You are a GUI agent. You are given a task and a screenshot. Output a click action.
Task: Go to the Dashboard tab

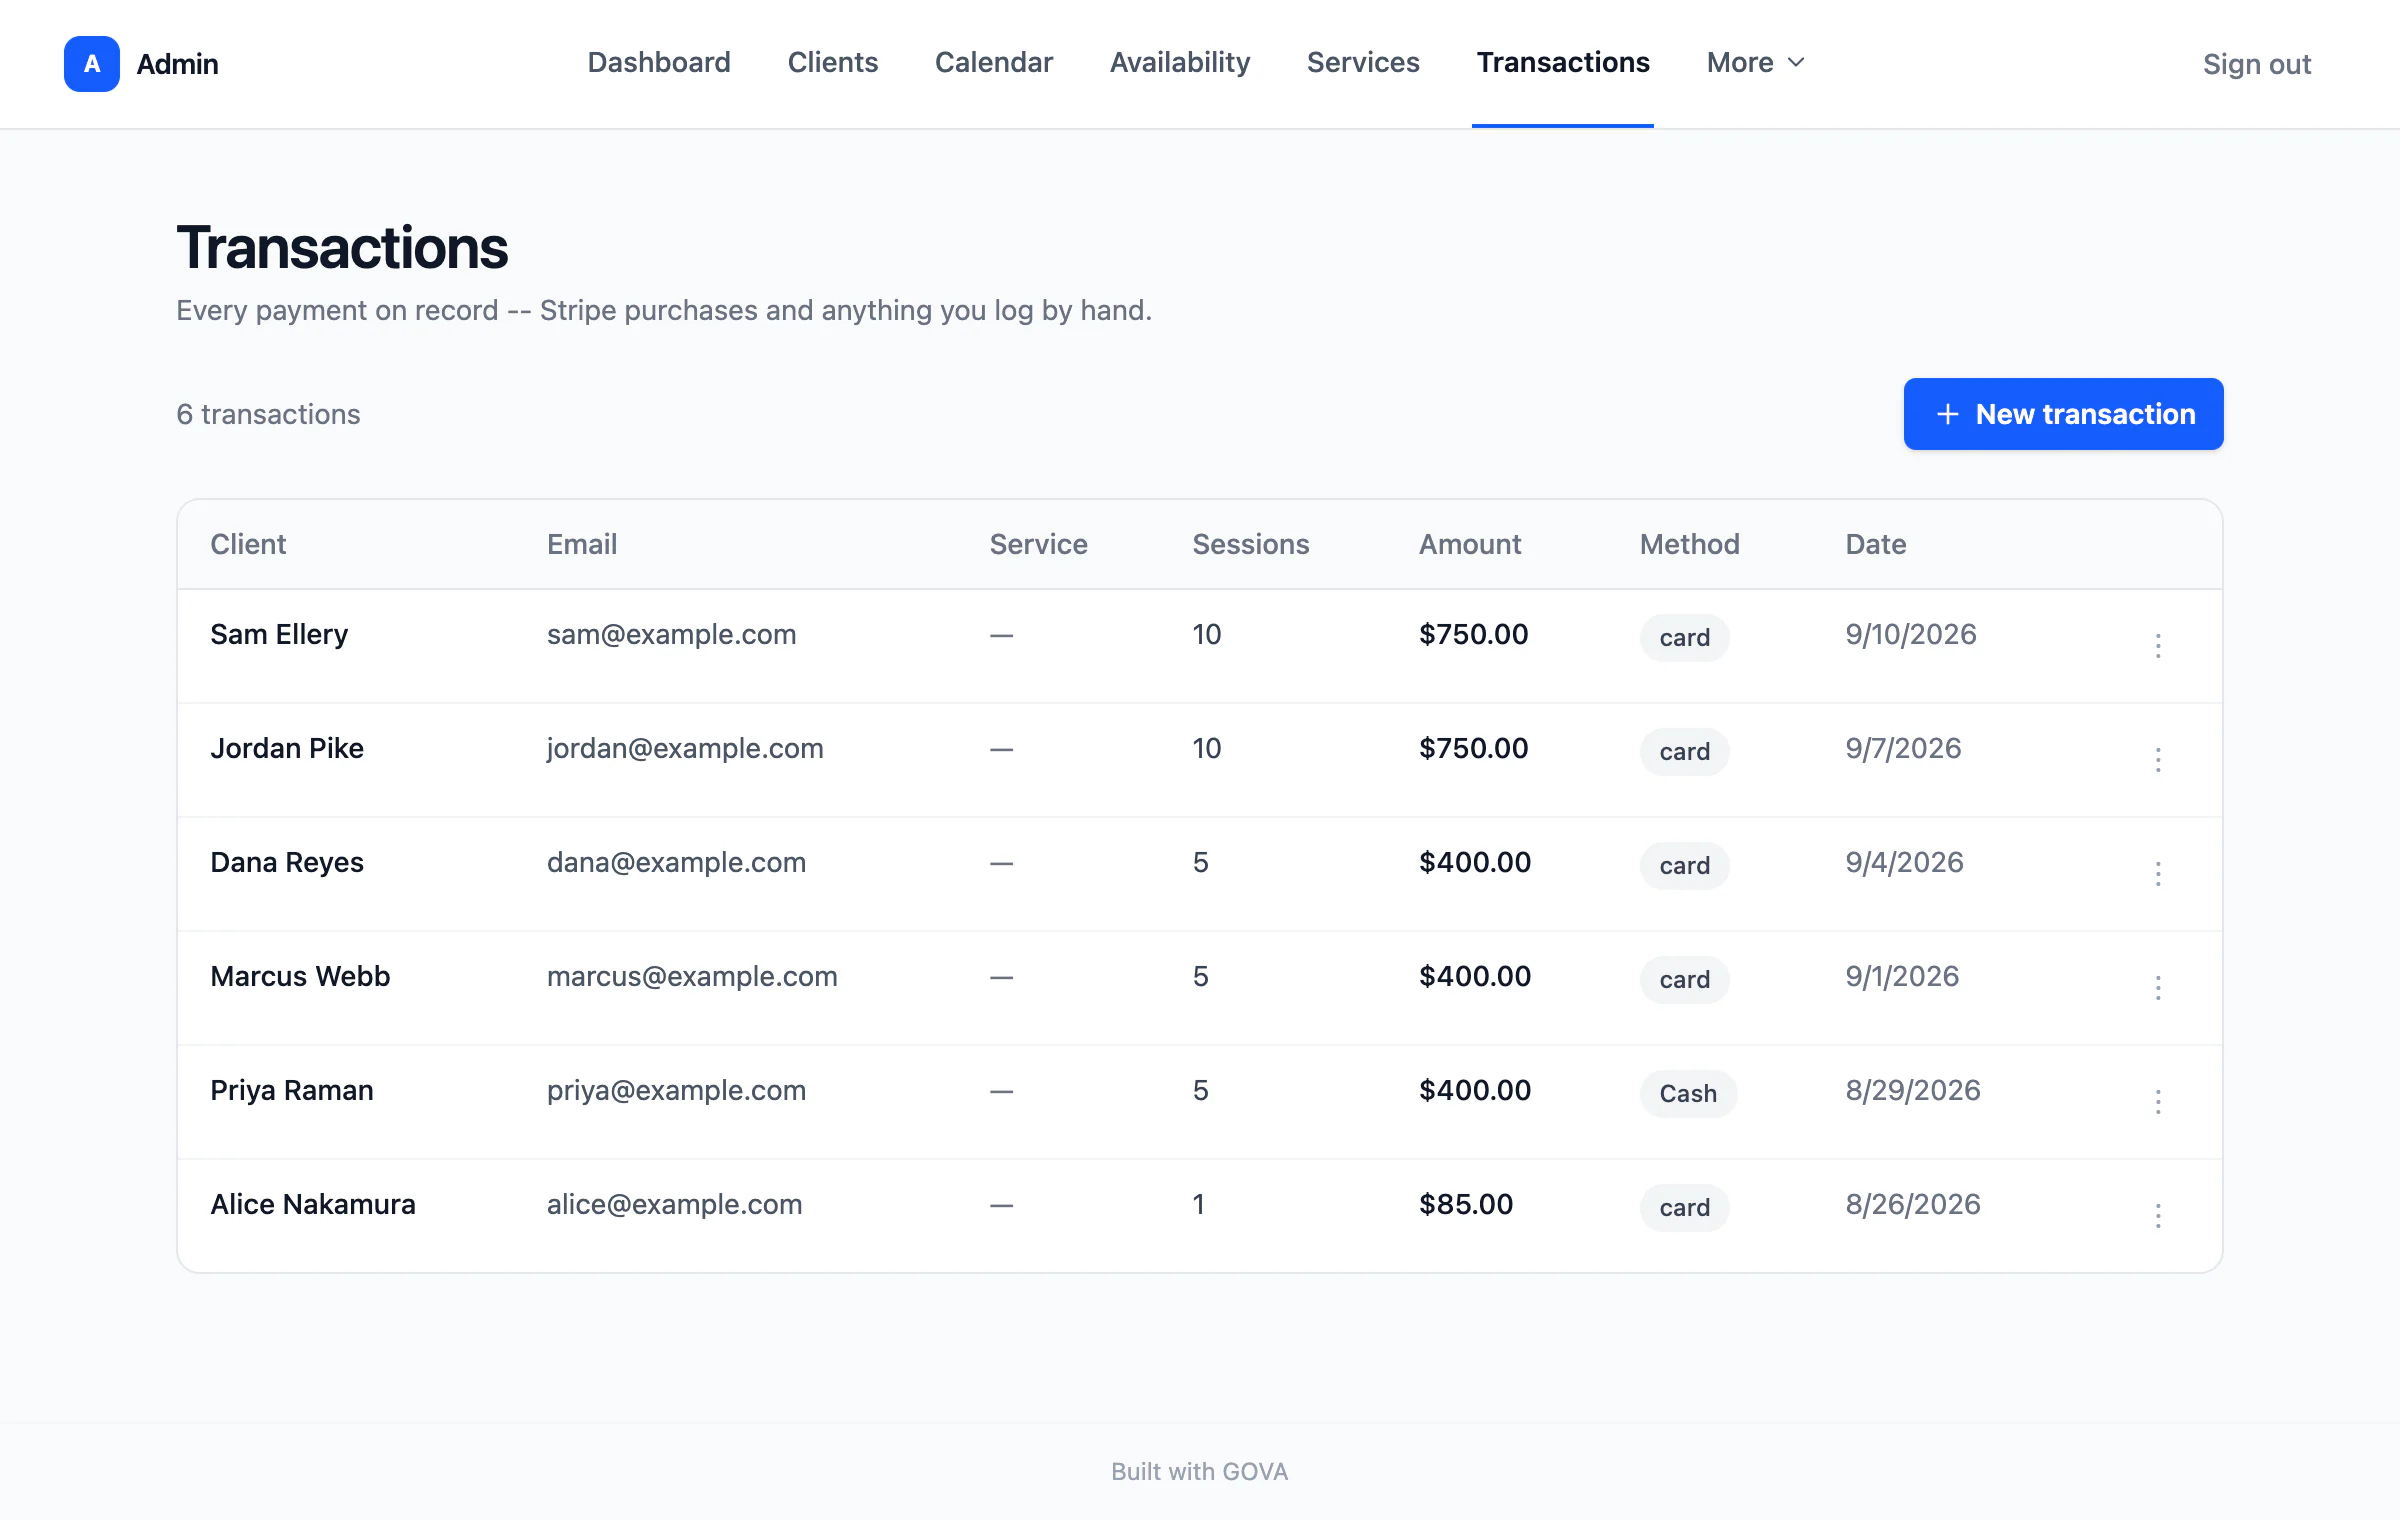click(x=659, y=63)
